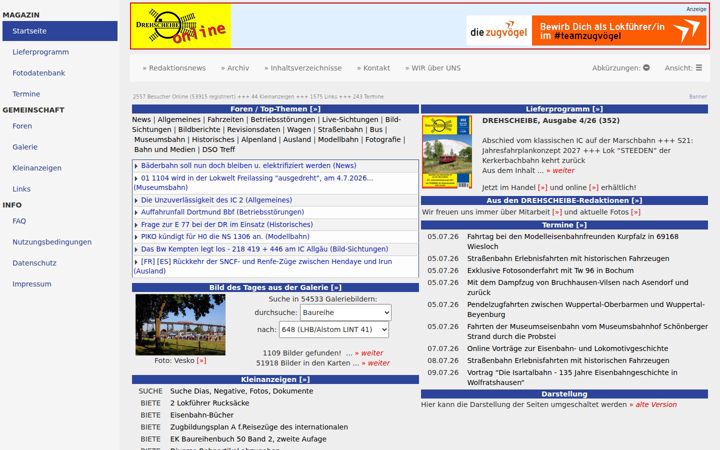720x450 pixels.
Task: Open the Unzuverlässigkeit des IC 2 thread
Action: (x=216, y=200)
